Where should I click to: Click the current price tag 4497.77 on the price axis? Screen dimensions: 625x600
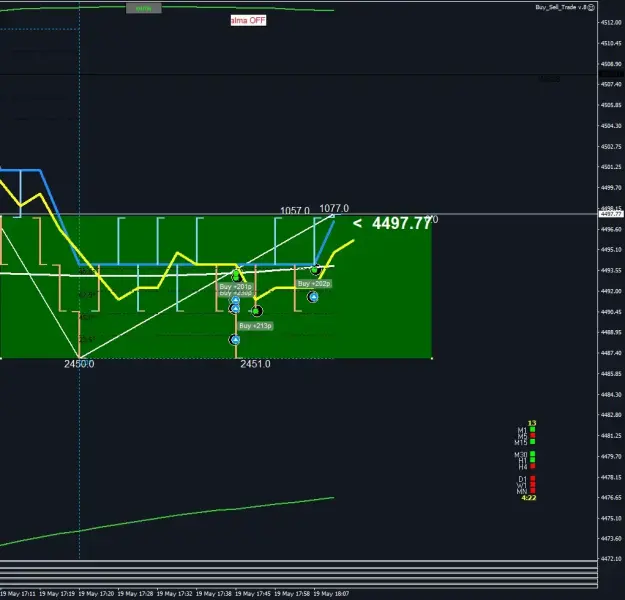(611, 214)
